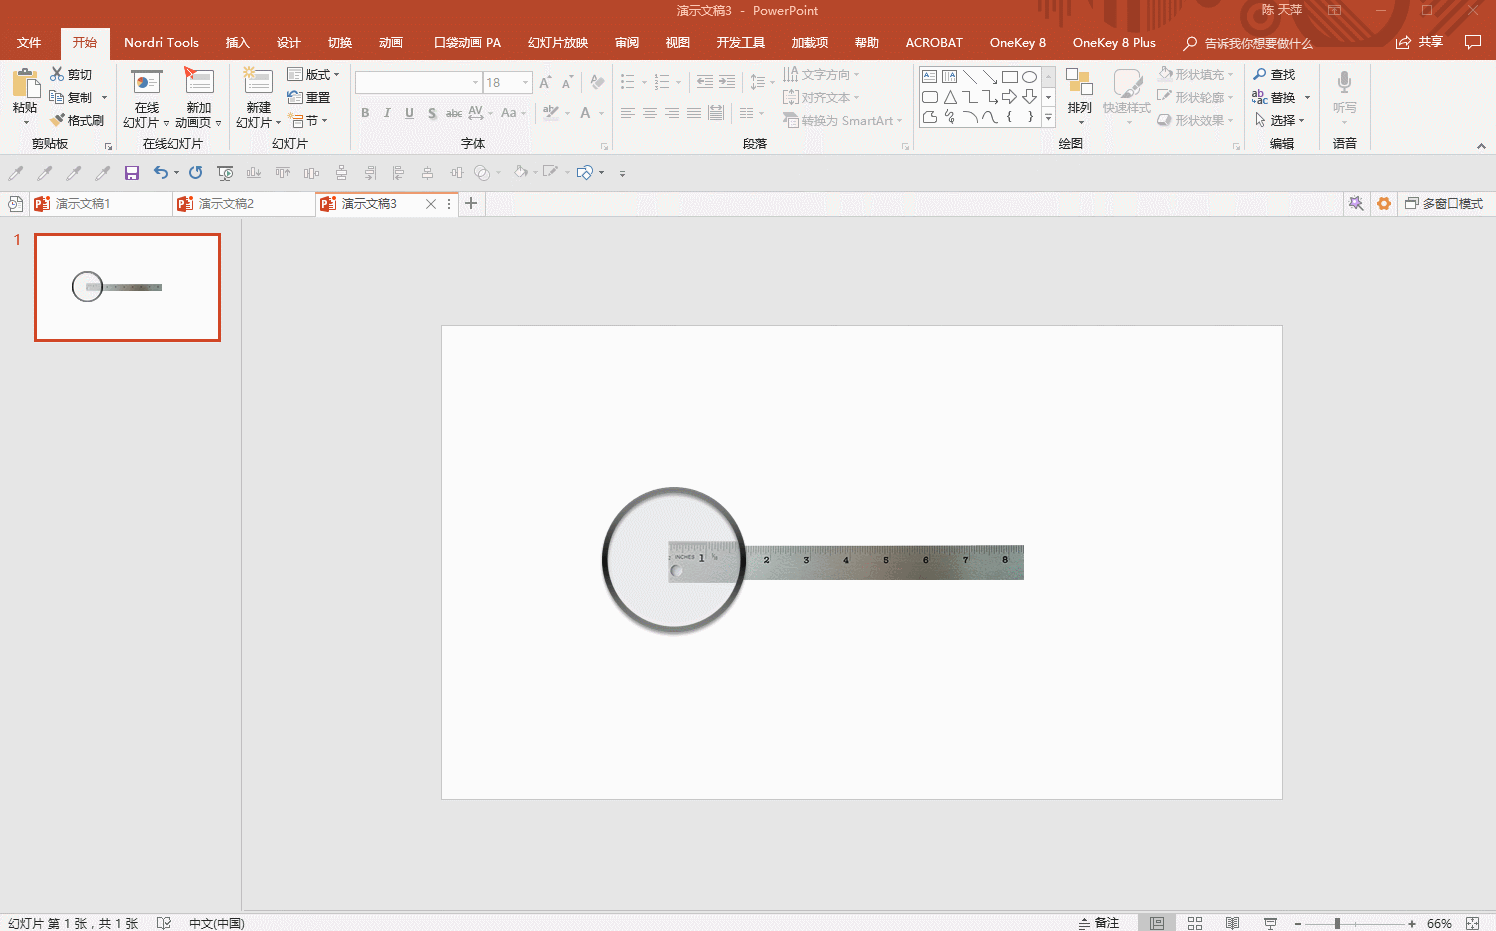Switch to the 演示文稿2 document tab

coord(226,204)
